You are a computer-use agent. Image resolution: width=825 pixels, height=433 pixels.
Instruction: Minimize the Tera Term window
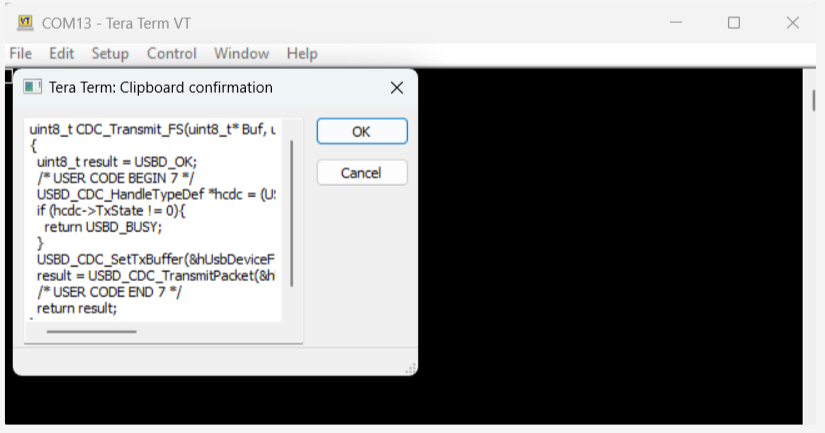[676, 23]
